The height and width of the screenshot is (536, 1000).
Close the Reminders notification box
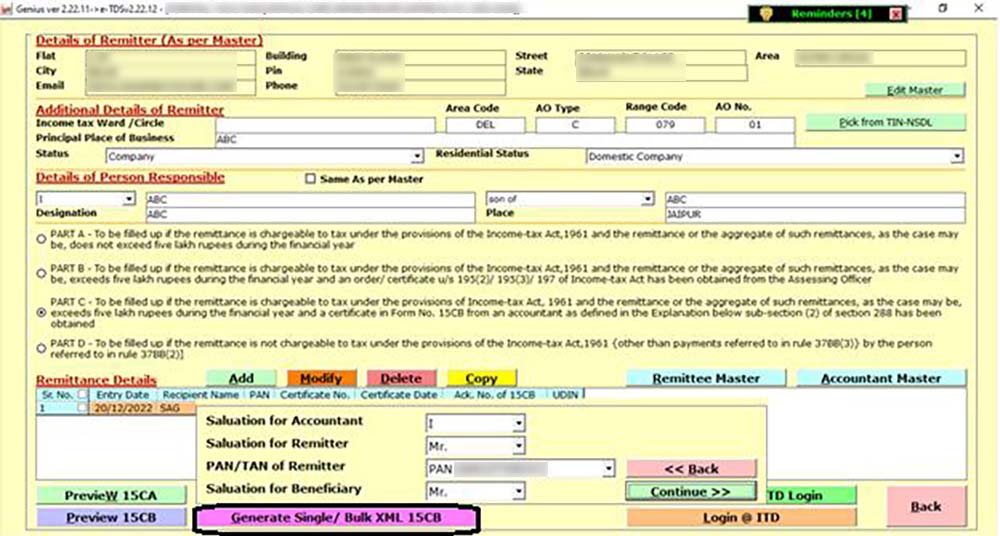pyautogui.click(x=895, y=14)
